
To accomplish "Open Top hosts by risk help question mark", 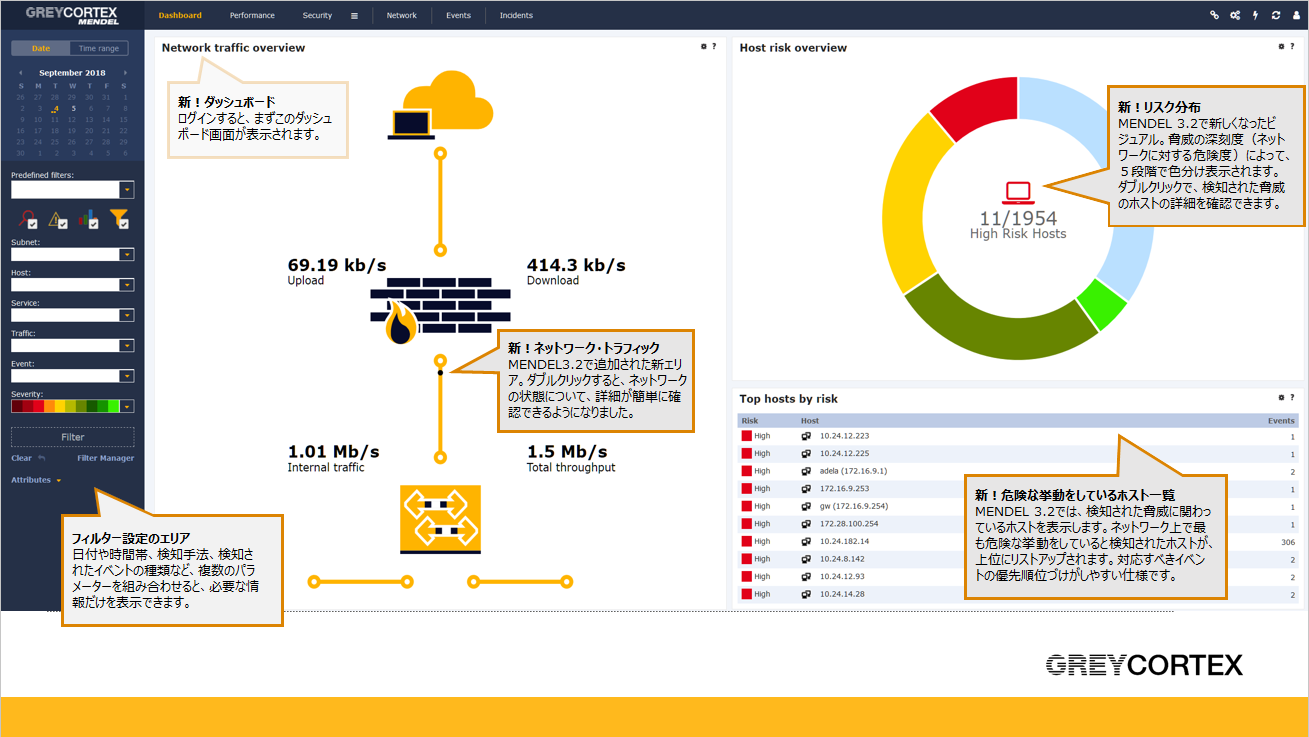I will [1292, 397].
